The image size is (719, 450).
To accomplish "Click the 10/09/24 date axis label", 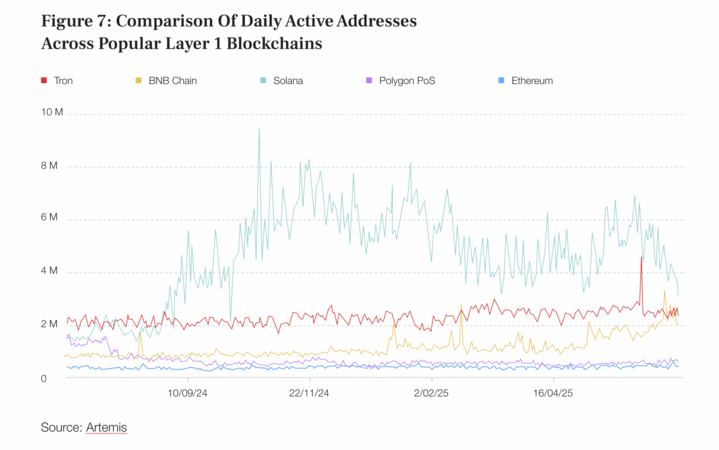I will (187, 393).
